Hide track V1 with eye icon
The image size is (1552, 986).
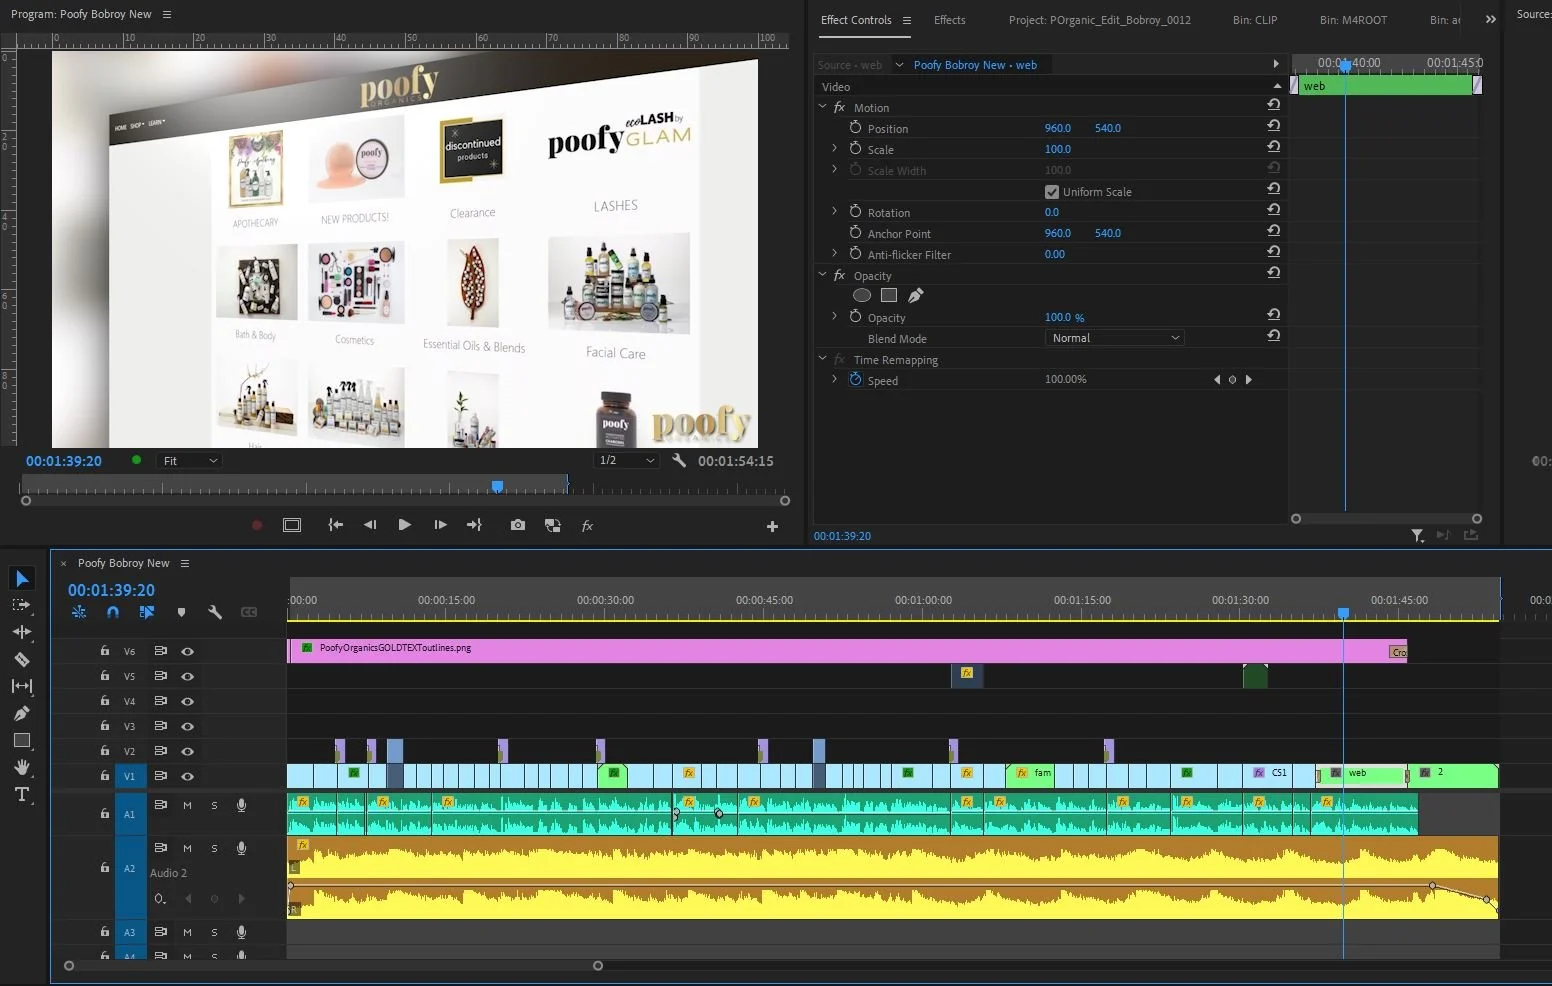pos(187,776)
